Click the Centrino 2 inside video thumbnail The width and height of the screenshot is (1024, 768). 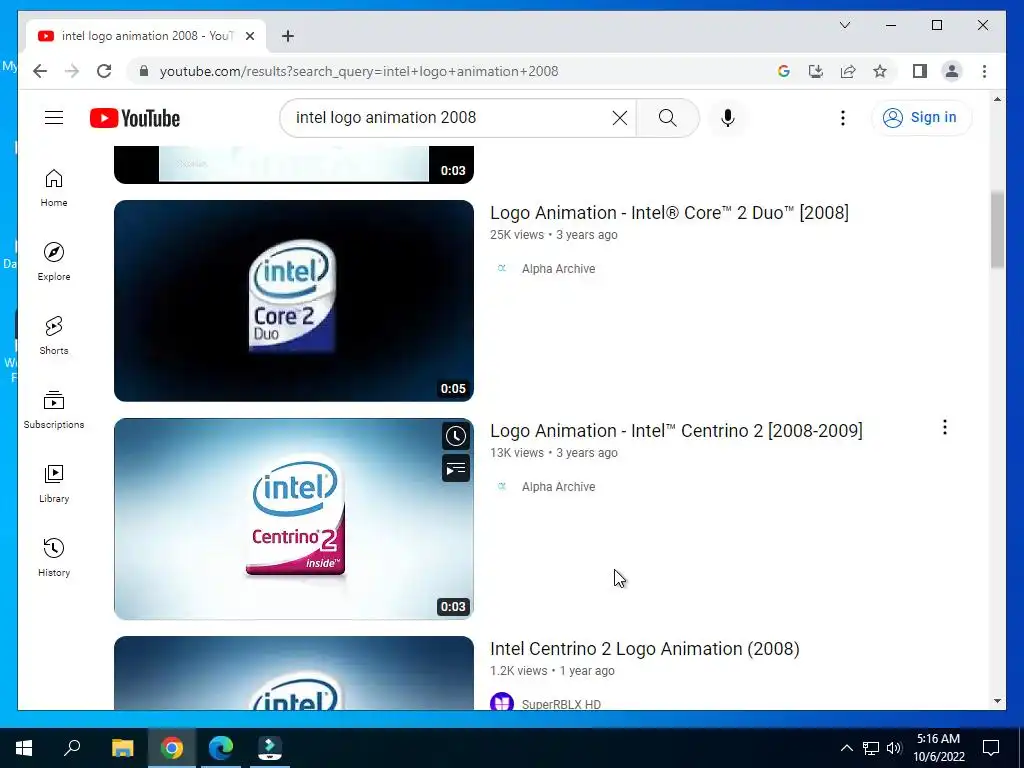[x=294, y=519]
